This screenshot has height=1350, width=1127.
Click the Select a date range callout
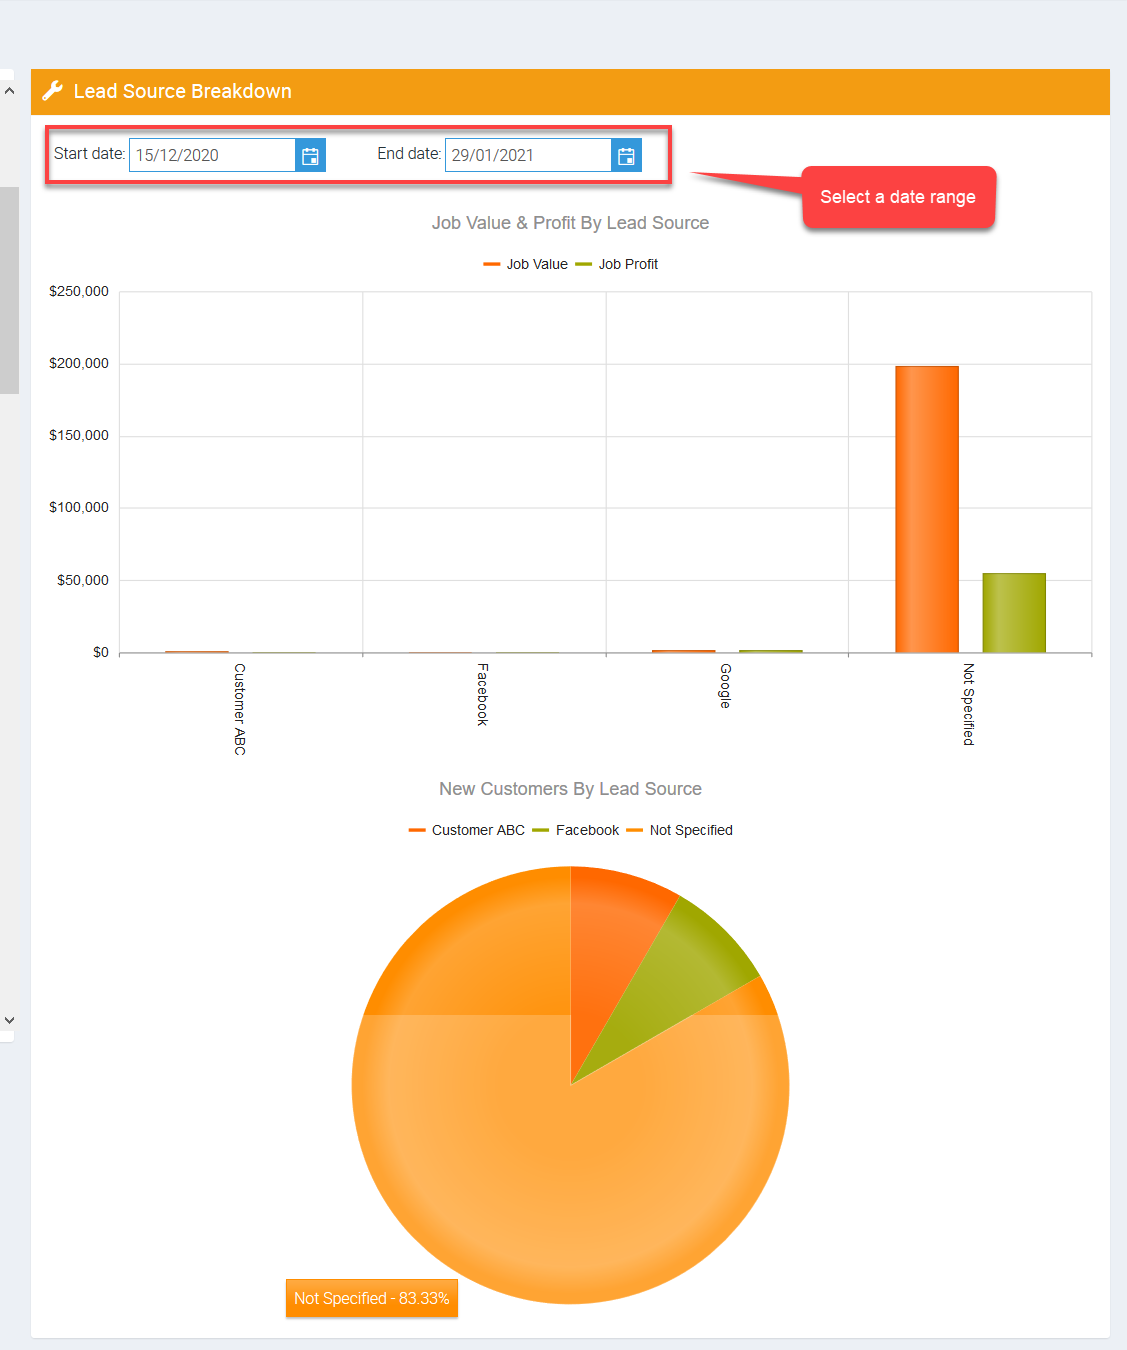tap(897, 197)
